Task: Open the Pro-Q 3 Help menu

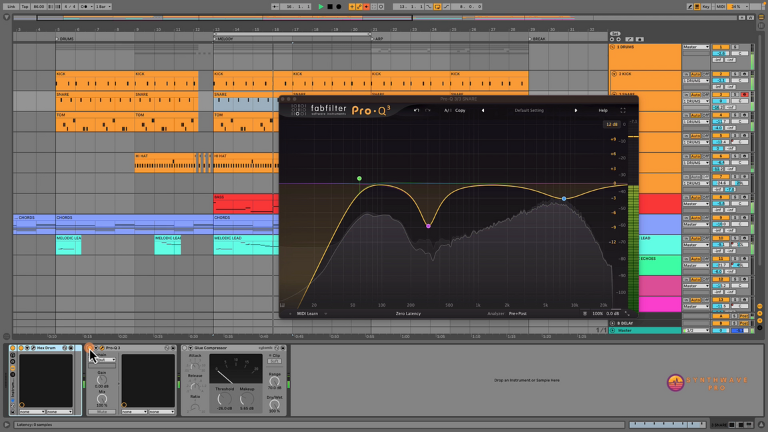Action: coord(603,111)
